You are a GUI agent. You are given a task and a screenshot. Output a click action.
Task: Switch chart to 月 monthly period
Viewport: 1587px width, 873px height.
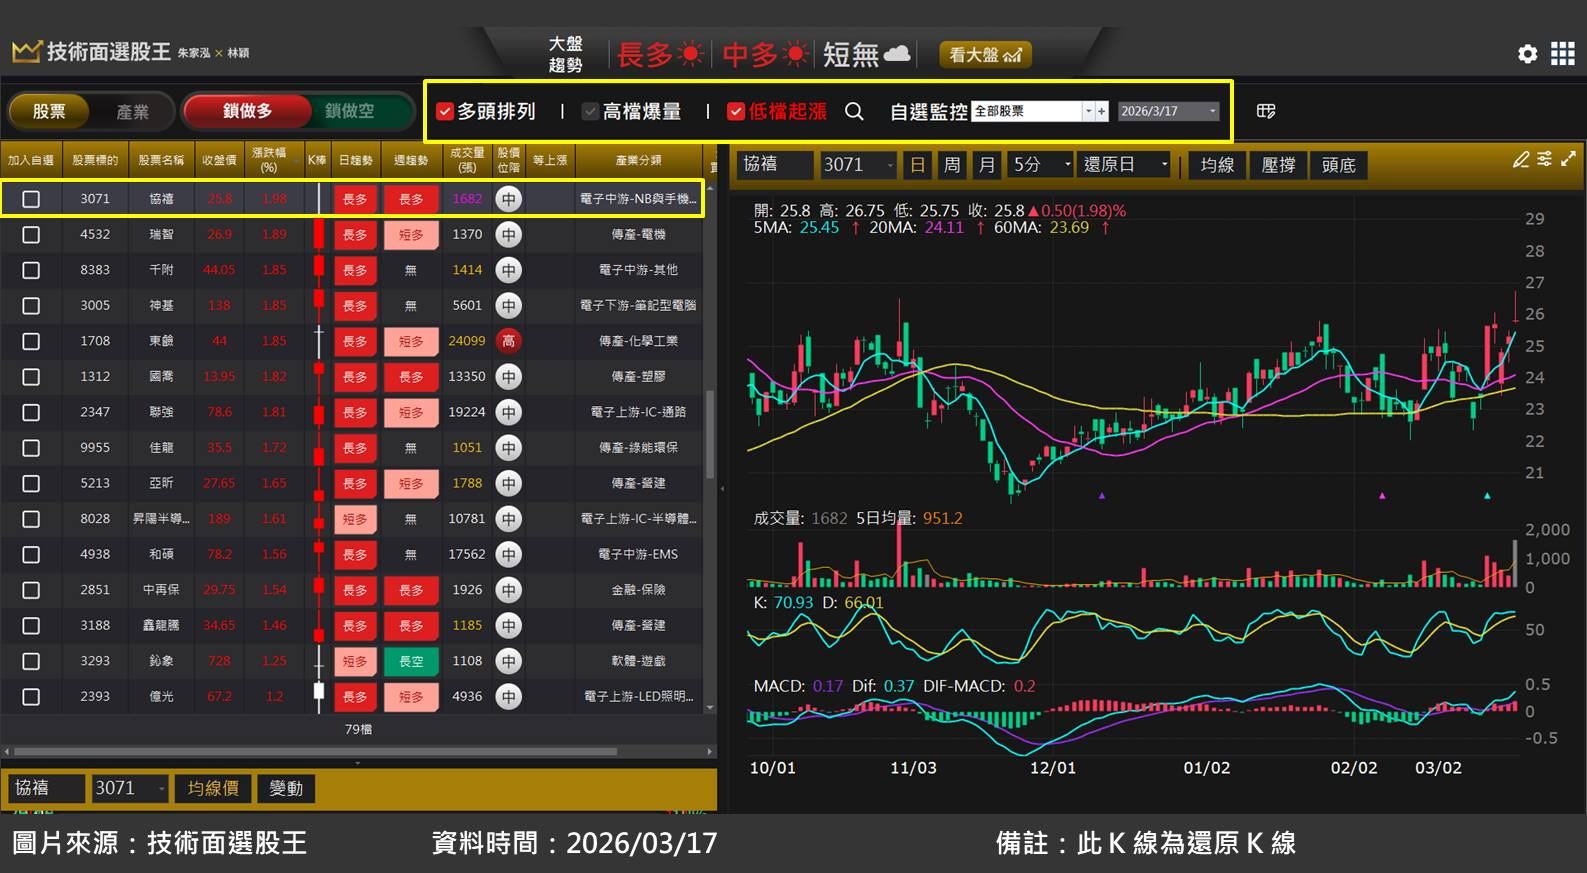(x=987, y=164)
